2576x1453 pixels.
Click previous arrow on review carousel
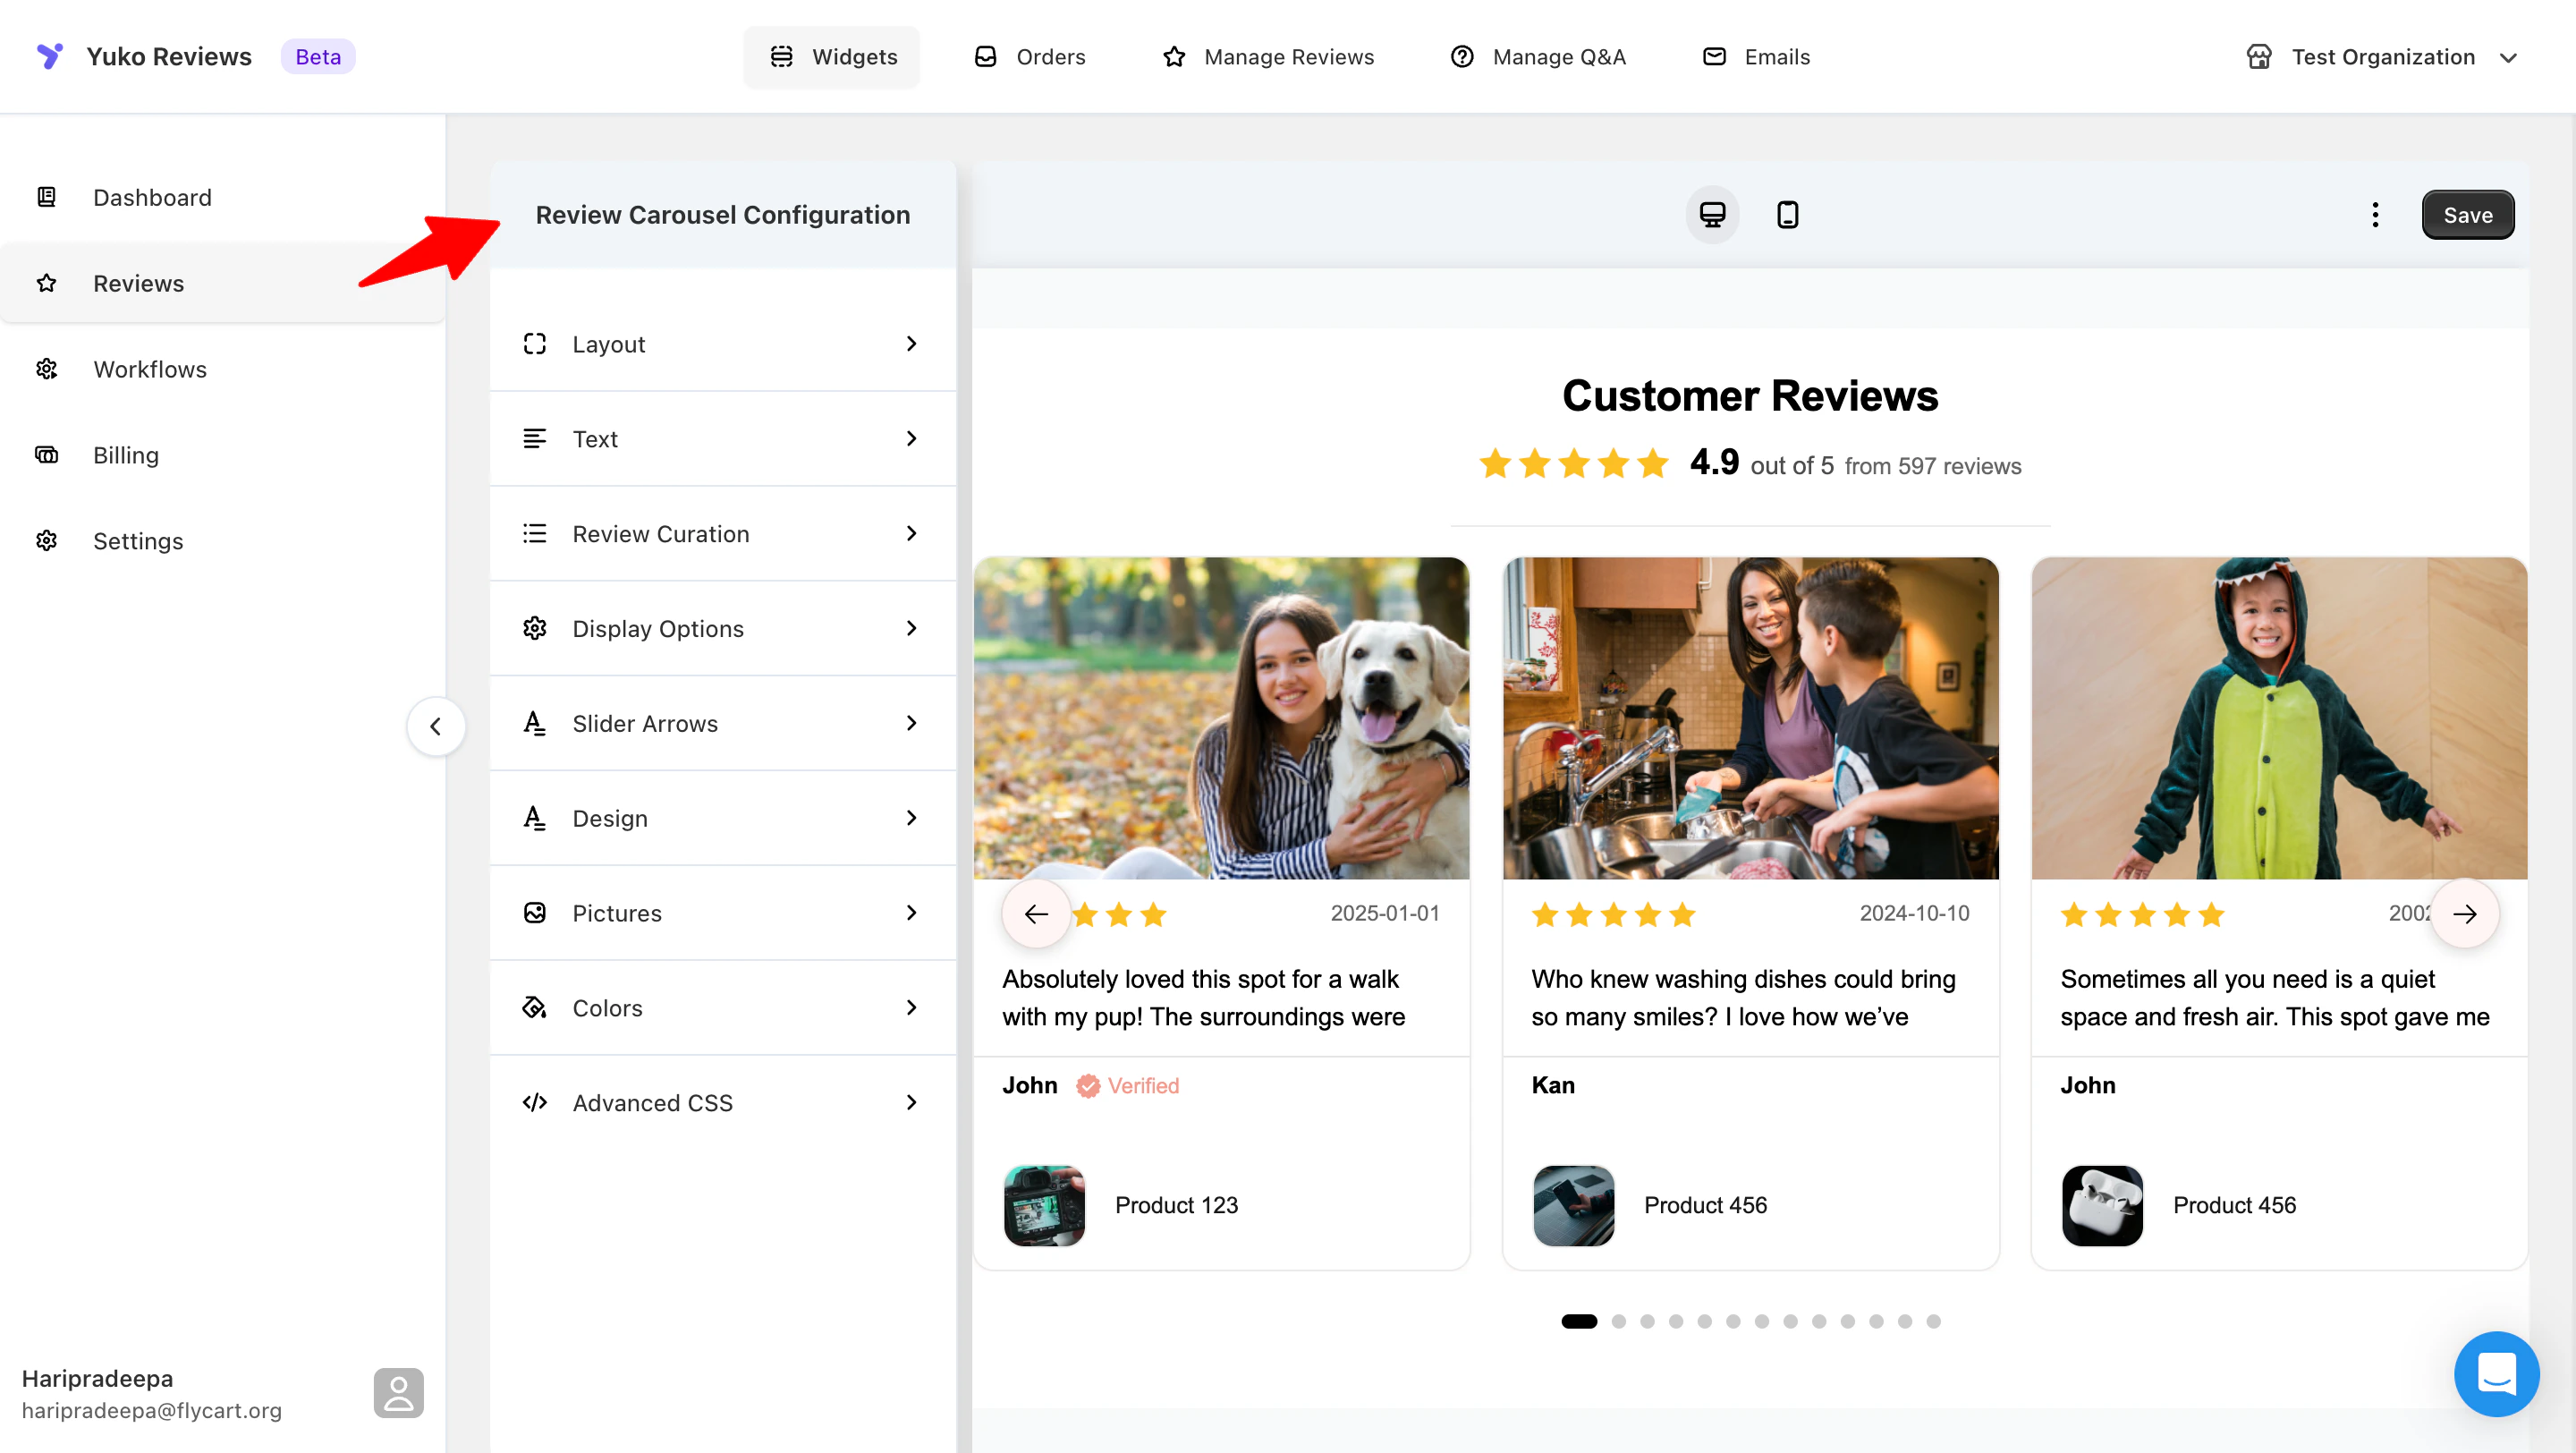pos(1036,913)
